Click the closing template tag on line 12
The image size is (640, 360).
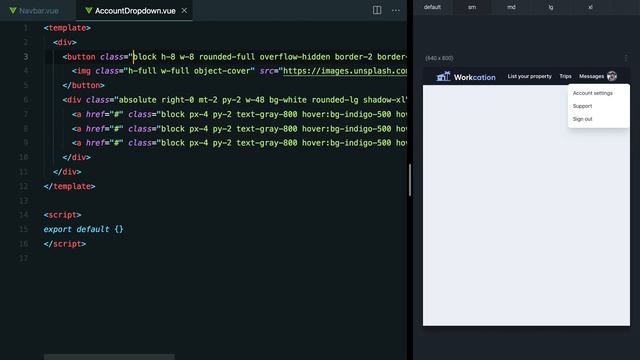click(x=69, y=186)
